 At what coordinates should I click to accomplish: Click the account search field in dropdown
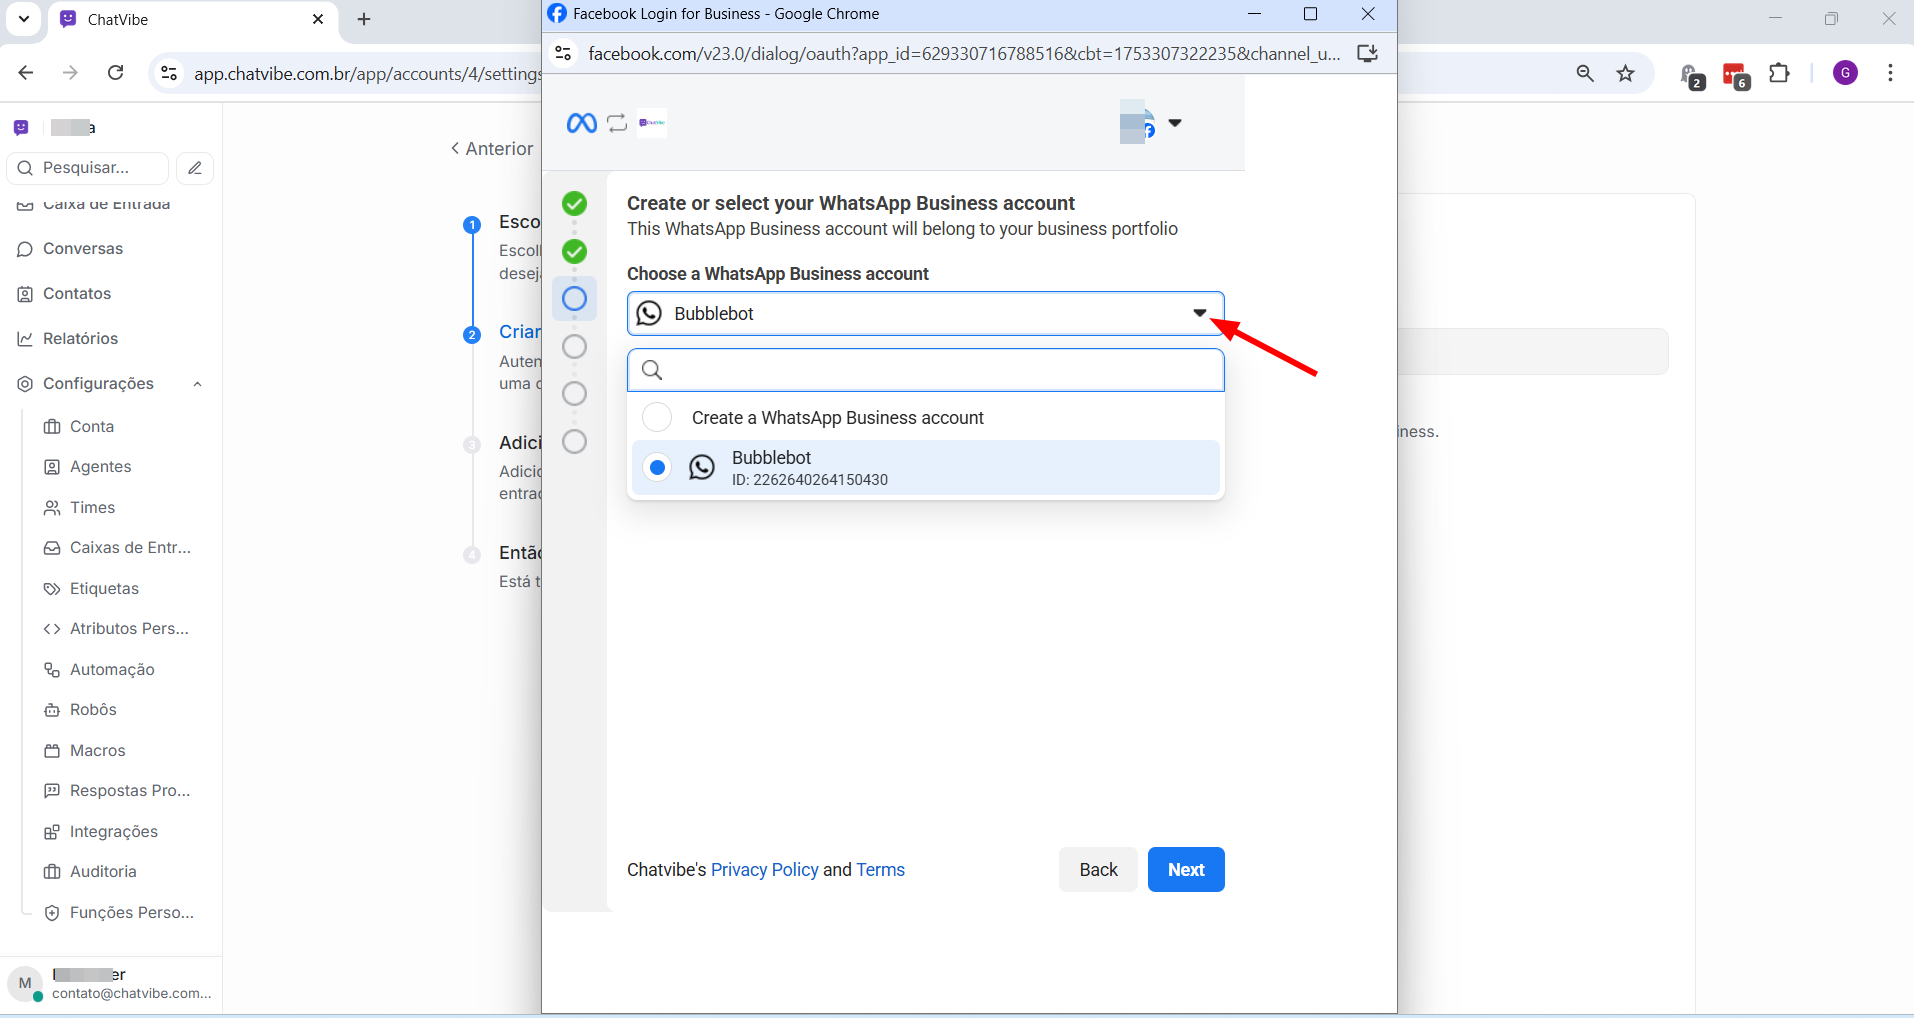[926, 370]
